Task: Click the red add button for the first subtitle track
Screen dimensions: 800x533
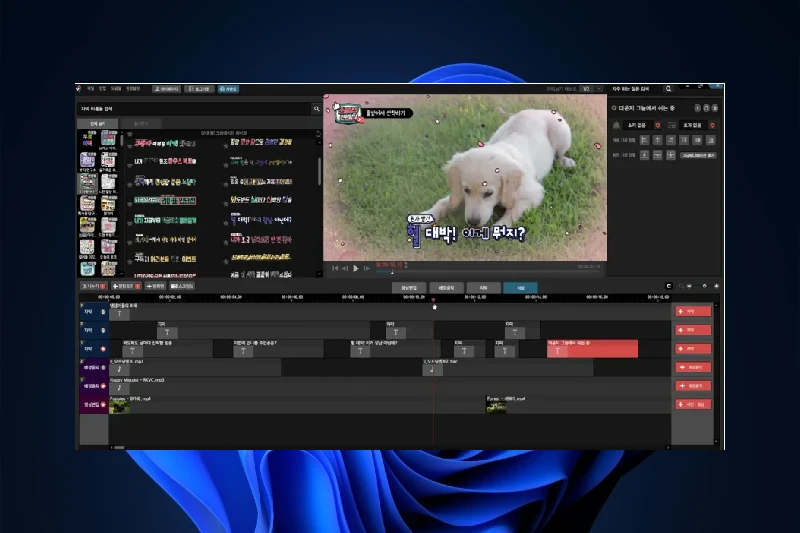Action: coord(692,311)
